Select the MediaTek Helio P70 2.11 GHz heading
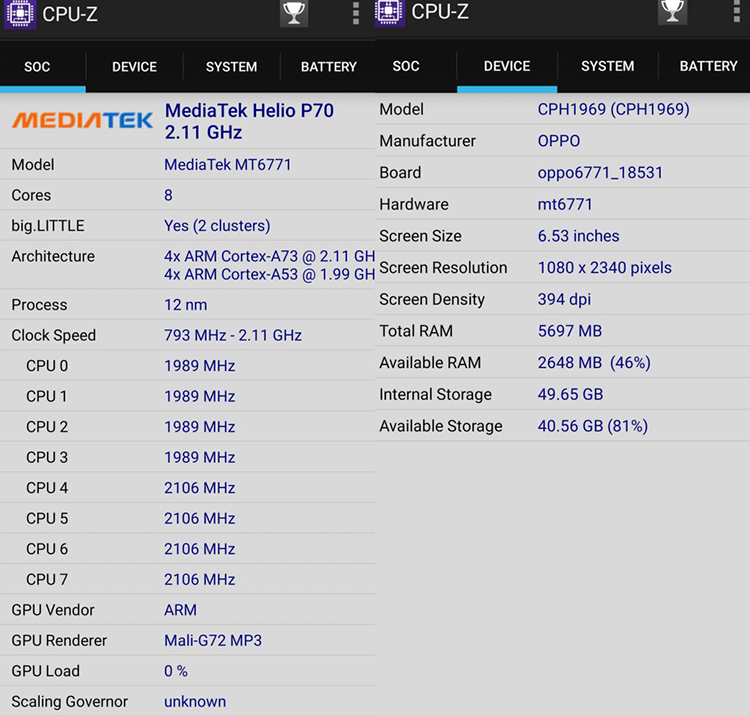 click(249, 121)
